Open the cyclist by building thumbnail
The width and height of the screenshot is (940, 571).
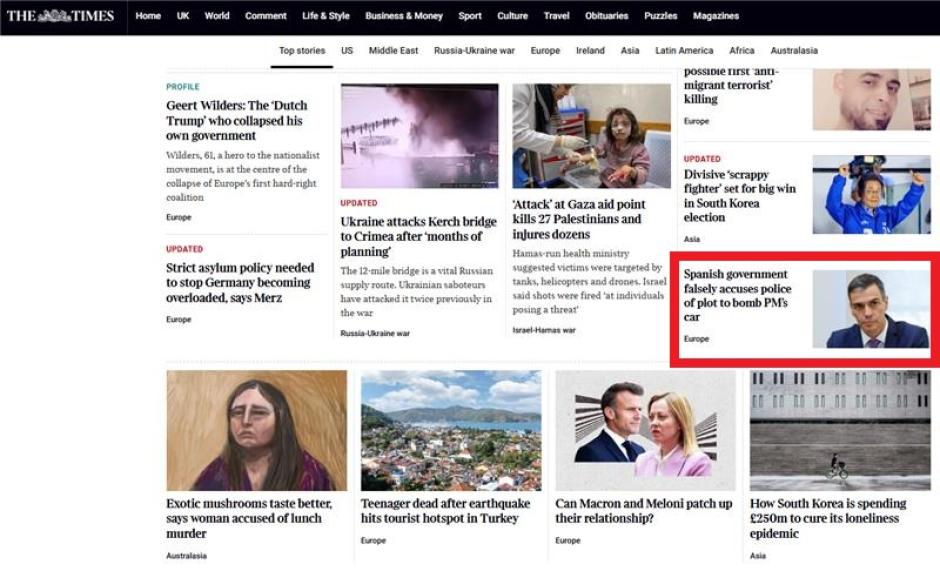point(840,431)
